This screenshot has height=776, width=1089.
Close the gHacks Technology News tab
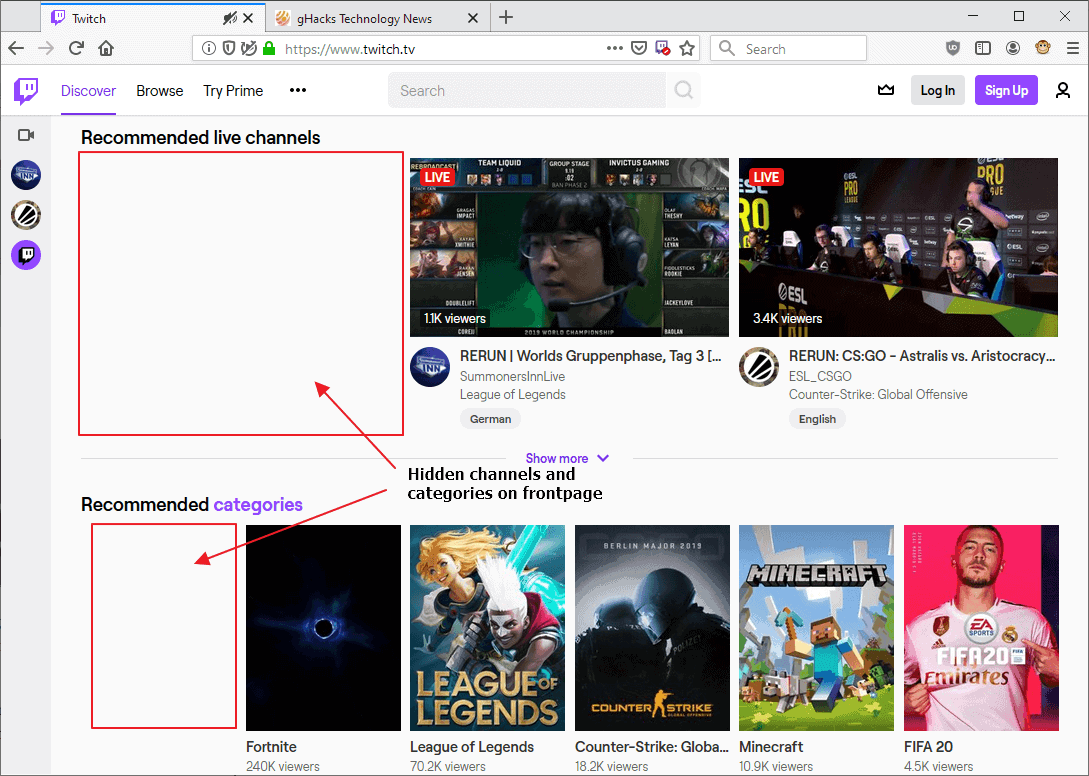point(473,19)
